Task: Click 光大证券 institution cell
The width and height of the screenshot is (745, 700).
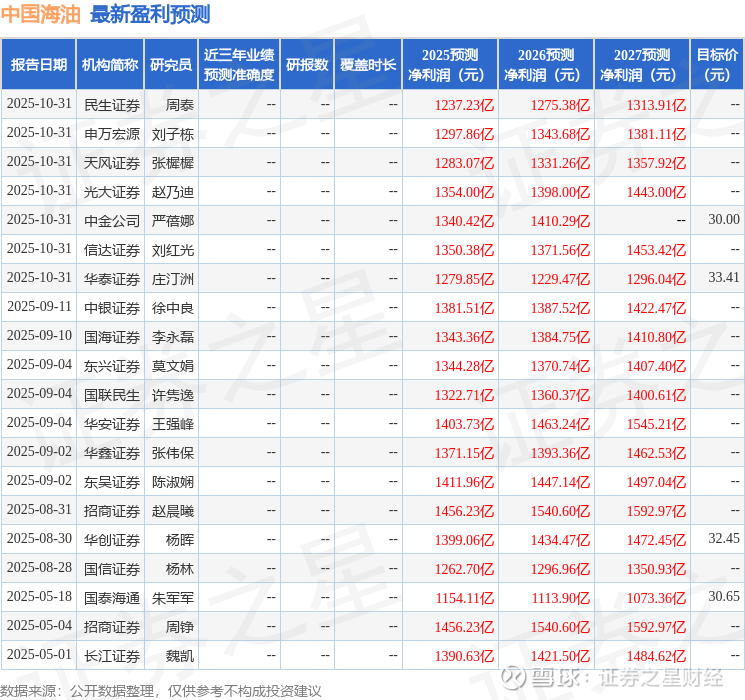Action: click(x=112, y=192)
